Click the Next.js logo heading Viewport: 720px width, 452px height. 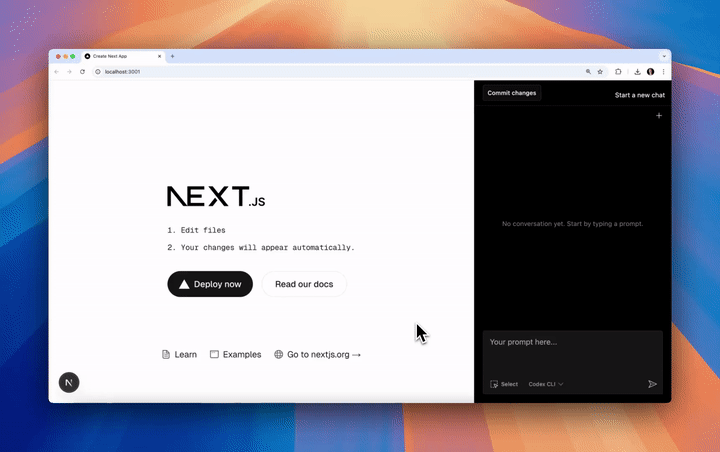click(x=216, y=196)
